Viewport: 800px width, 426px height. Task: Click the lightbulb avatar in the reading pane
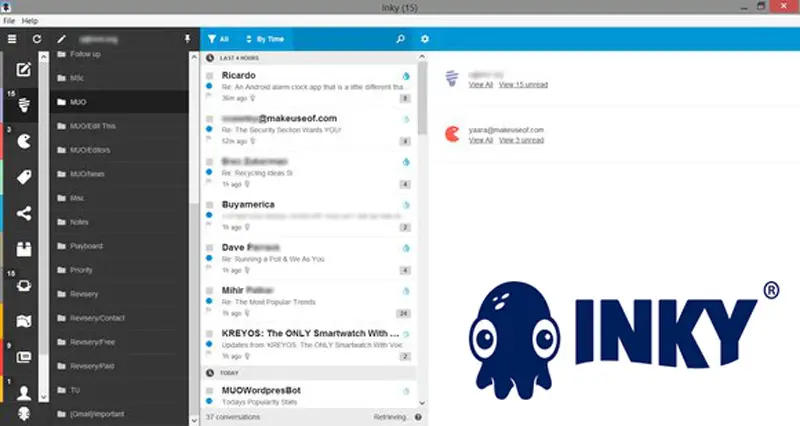(452, 78)
